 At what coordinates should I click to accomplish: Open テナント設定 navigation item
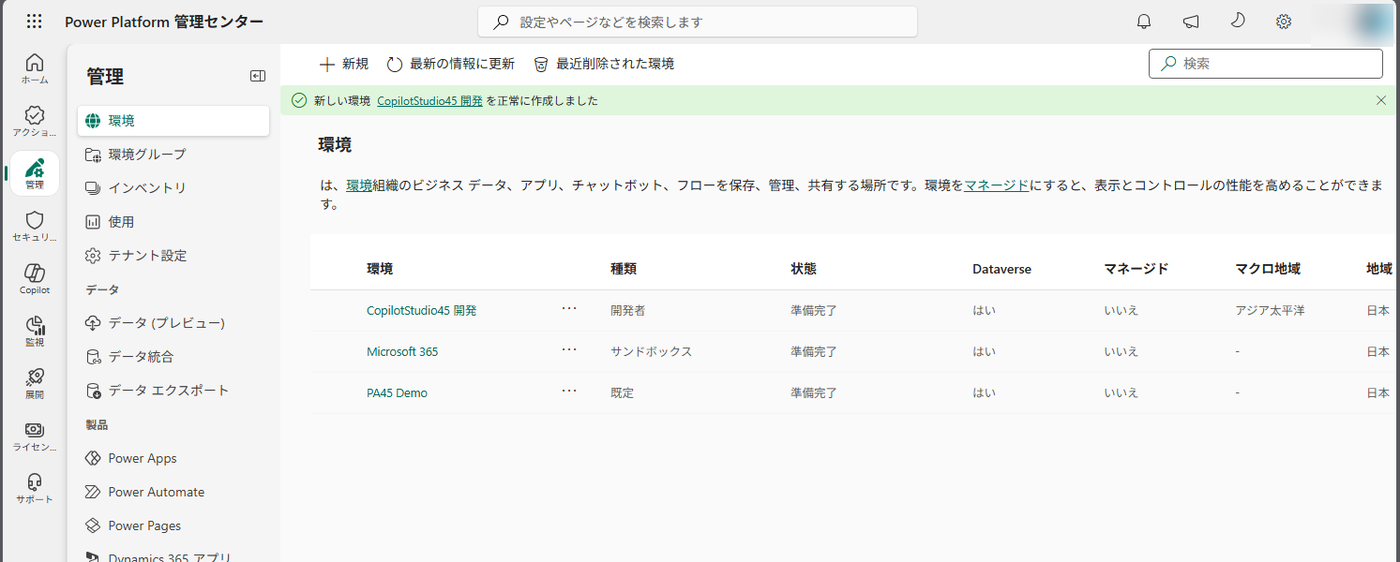(173, 255)
